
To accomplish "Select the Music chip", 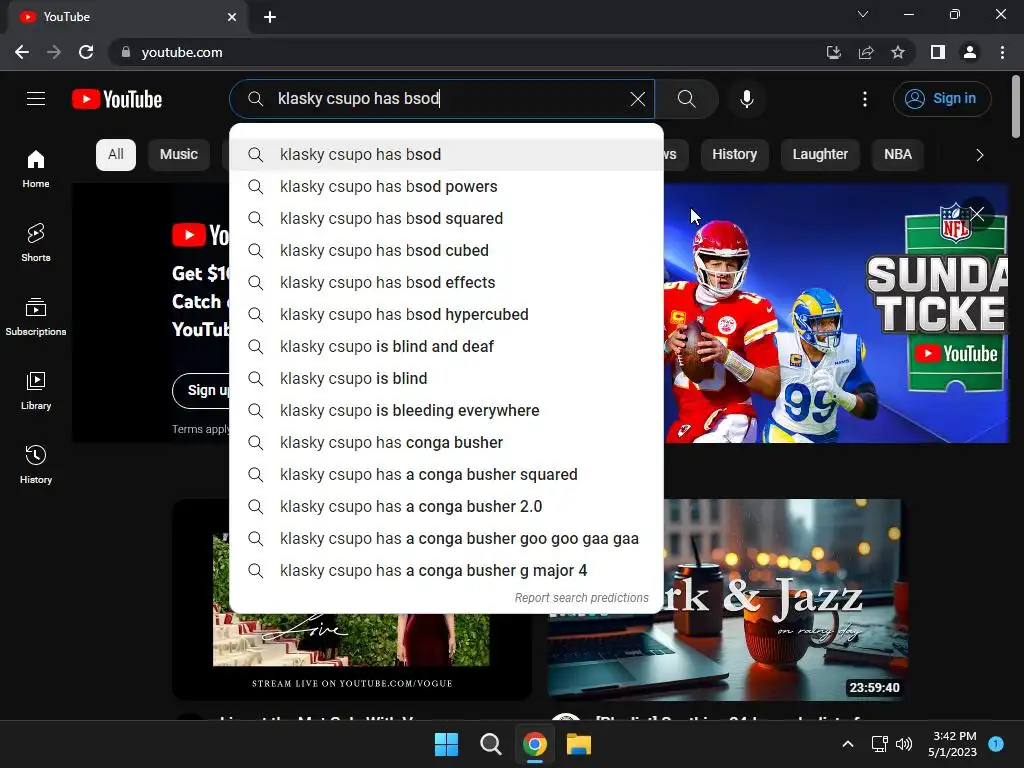I will tap(179, 155).
